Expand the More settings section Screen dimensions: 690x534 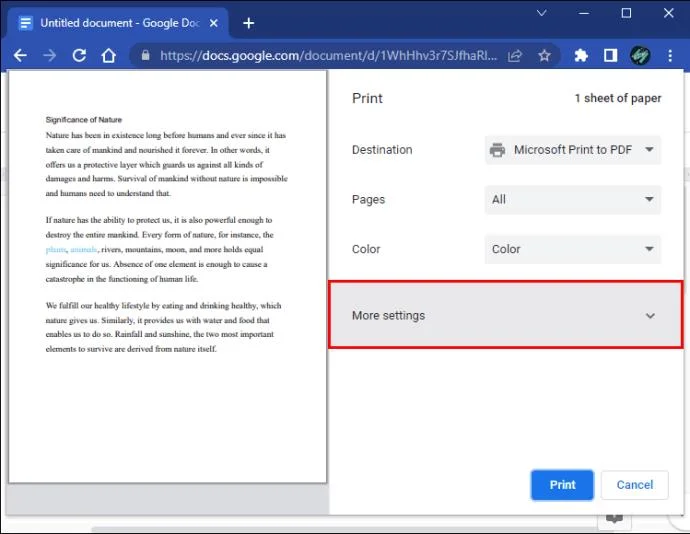click(x=506, y=315)
